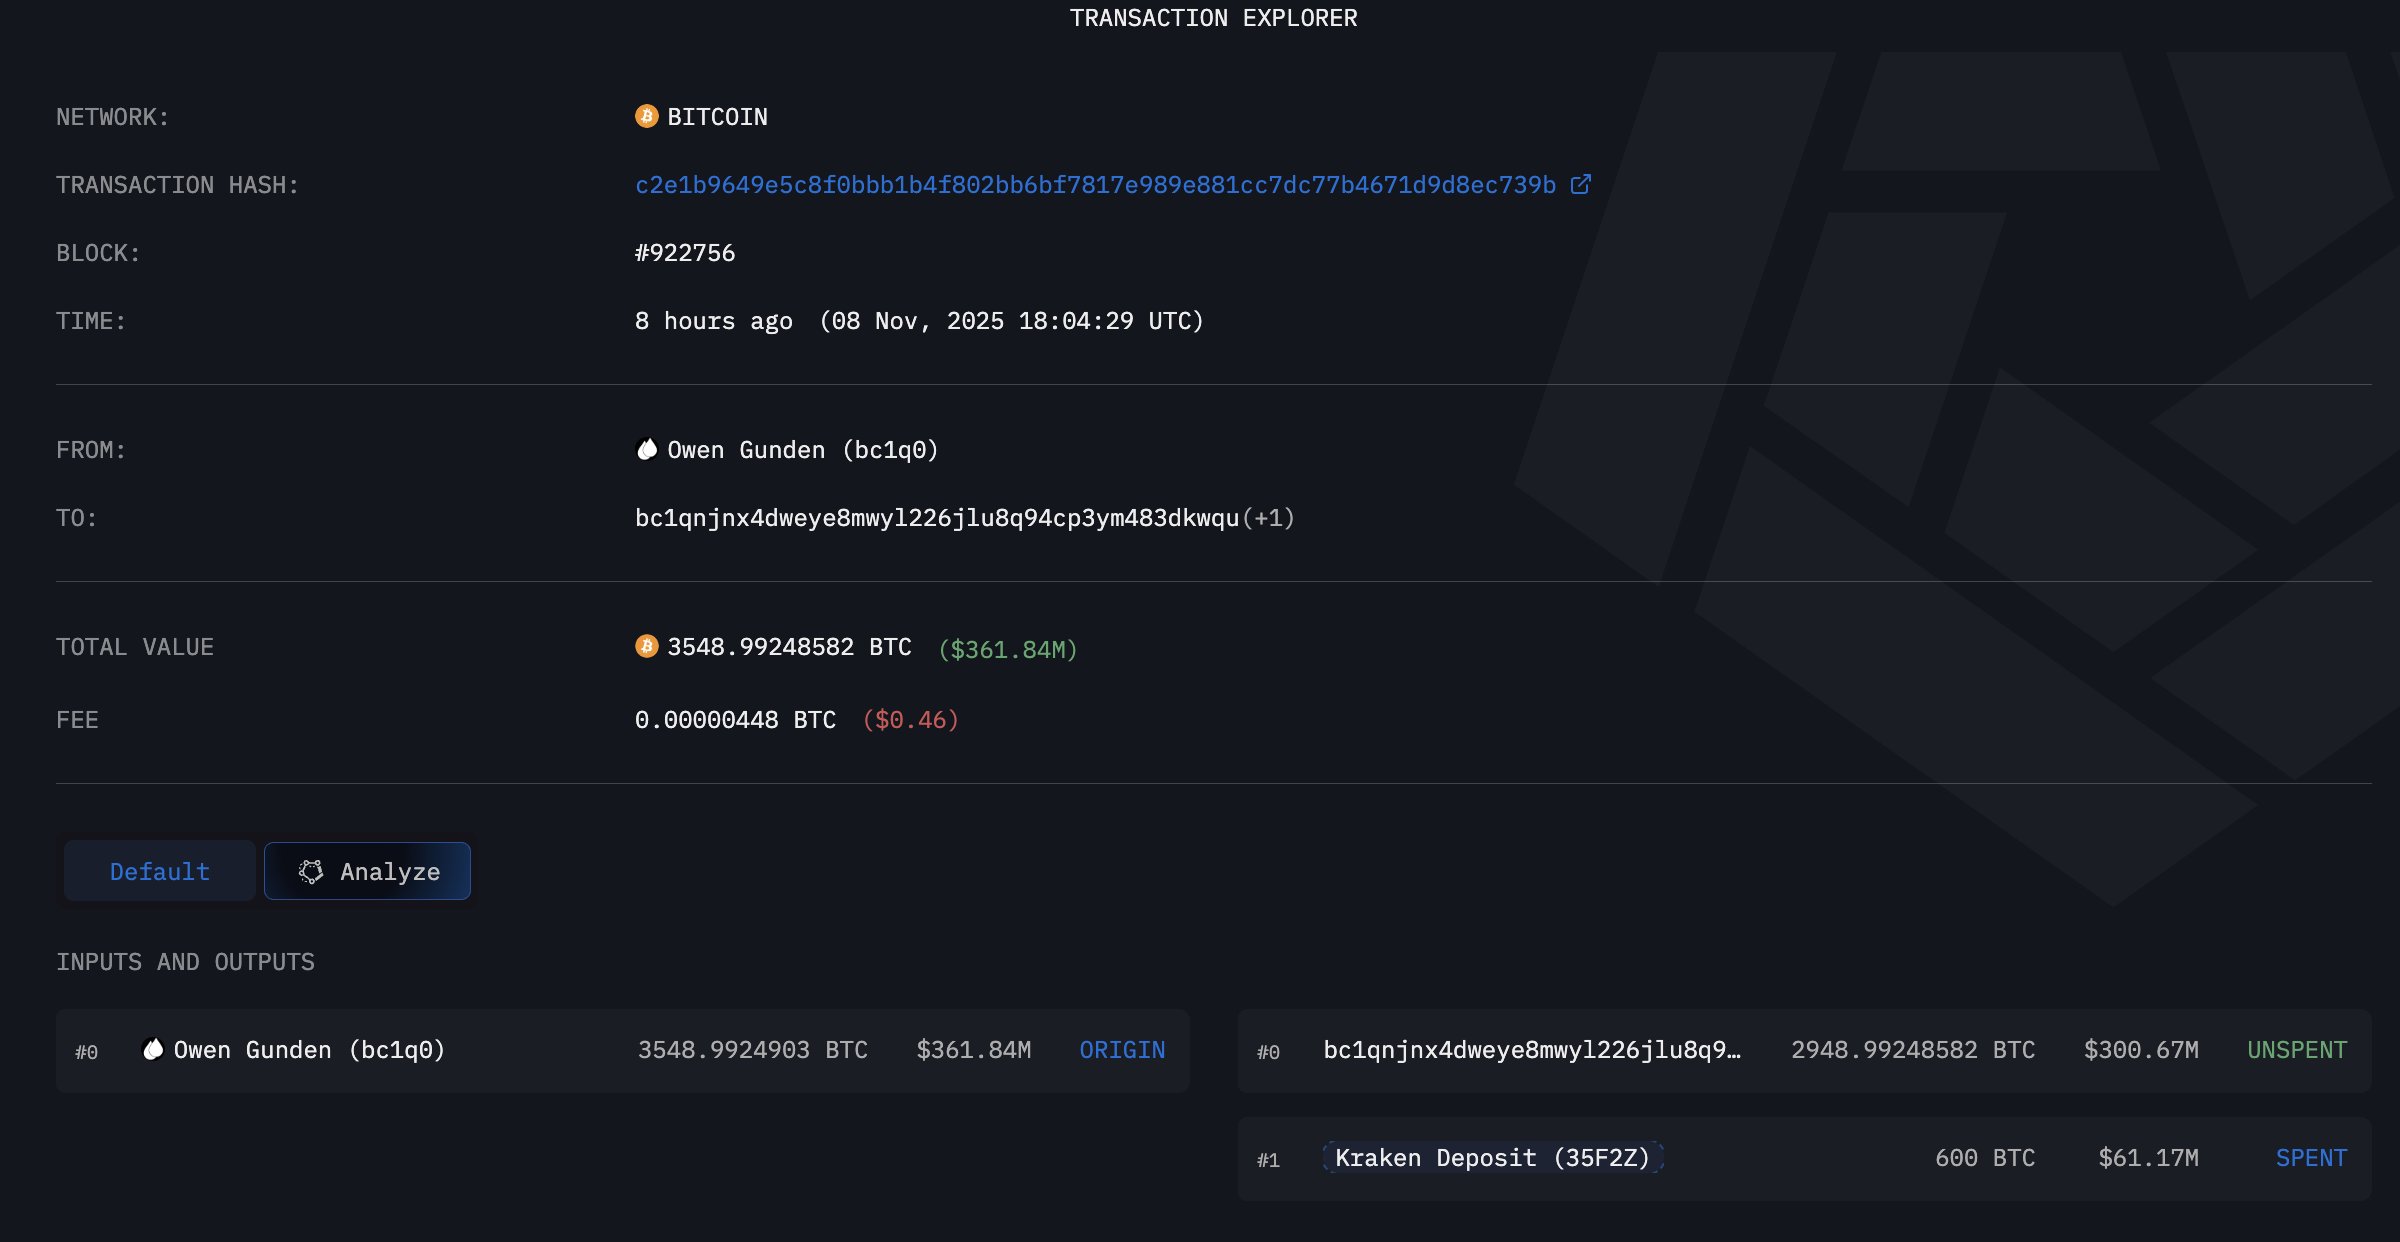The image size is (2400, 1242).
Task: Expand the (+1) additional recipient addresses
Action: (1268, 518)
